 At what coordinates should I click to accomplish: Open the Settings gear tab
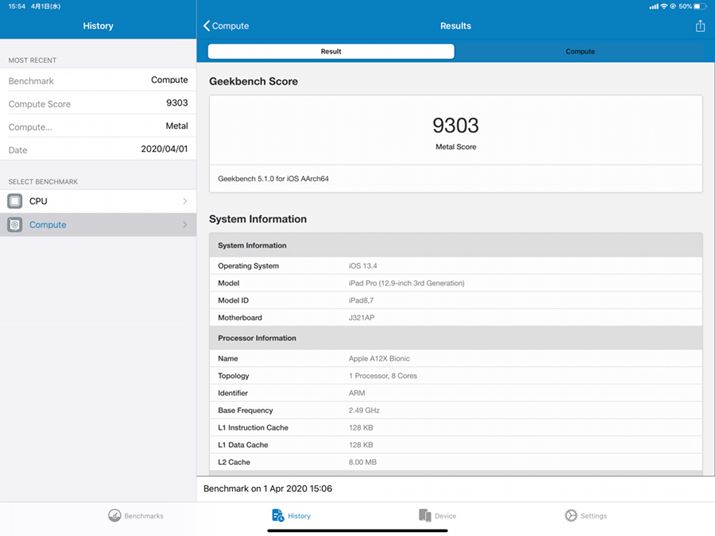point(571,516)
